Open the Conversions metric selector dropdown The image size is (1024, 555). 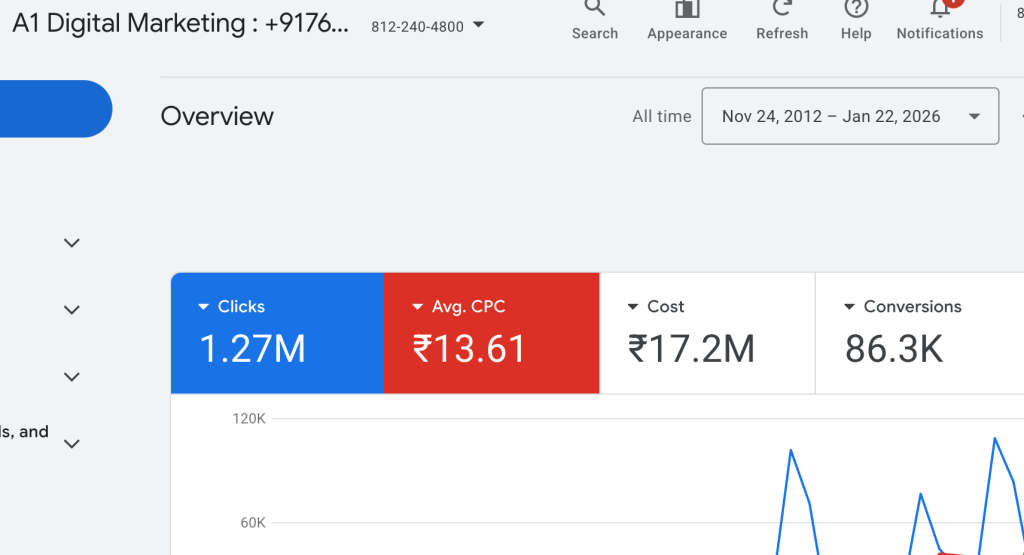[849, 307]
